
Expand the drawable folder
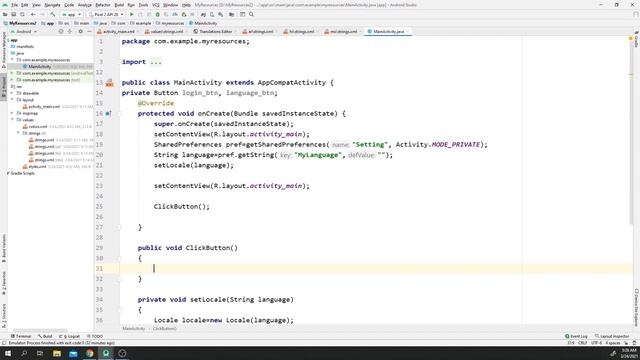[12, 93]
